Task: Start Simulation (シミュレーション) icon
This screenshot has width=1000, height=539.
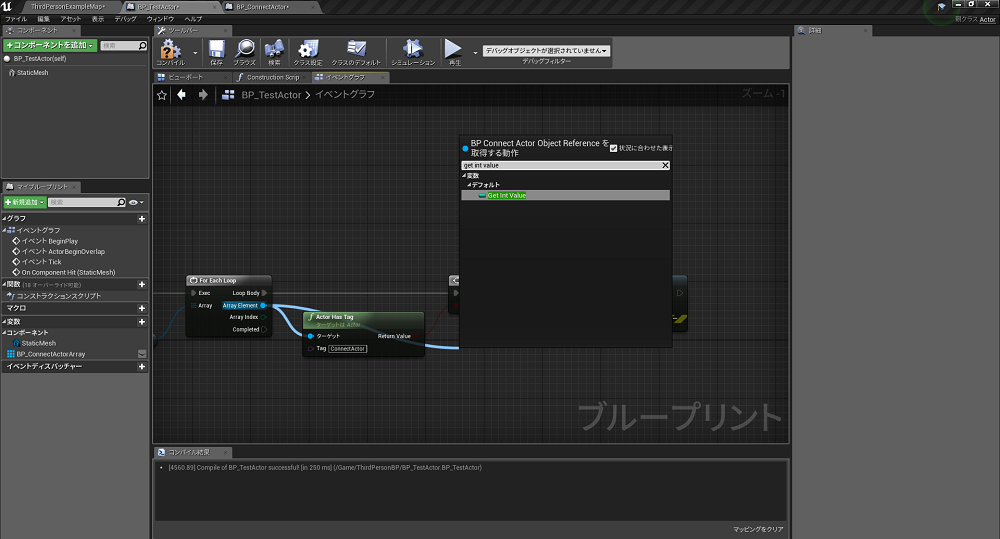Action: [x=413, y=48]
